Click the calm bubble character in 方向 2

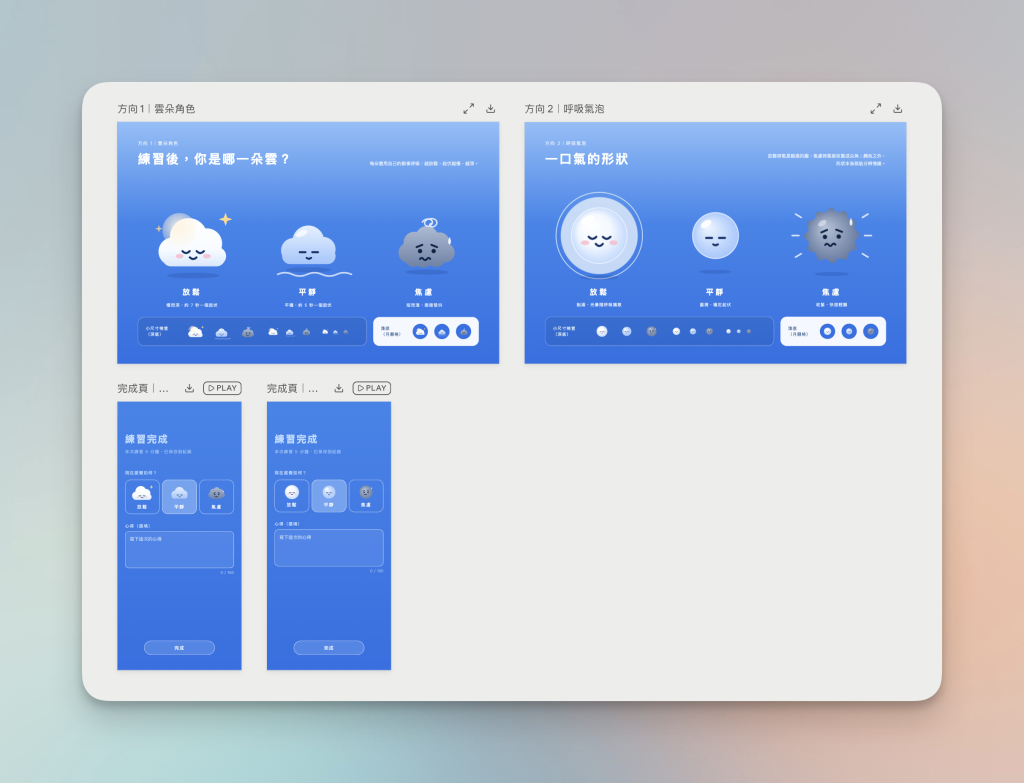click(x=715, y=236)
